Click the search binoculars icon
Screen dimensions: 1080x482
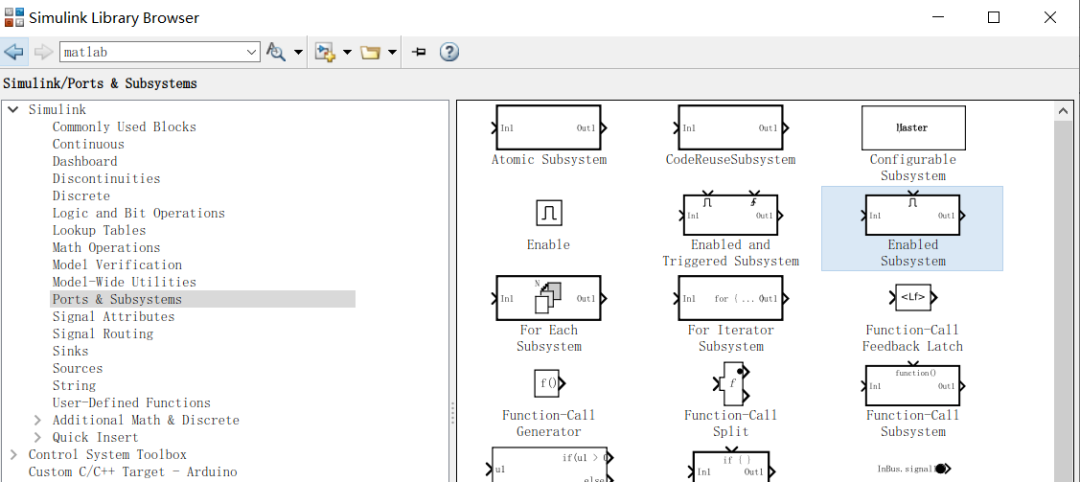(x=276, y=52)
